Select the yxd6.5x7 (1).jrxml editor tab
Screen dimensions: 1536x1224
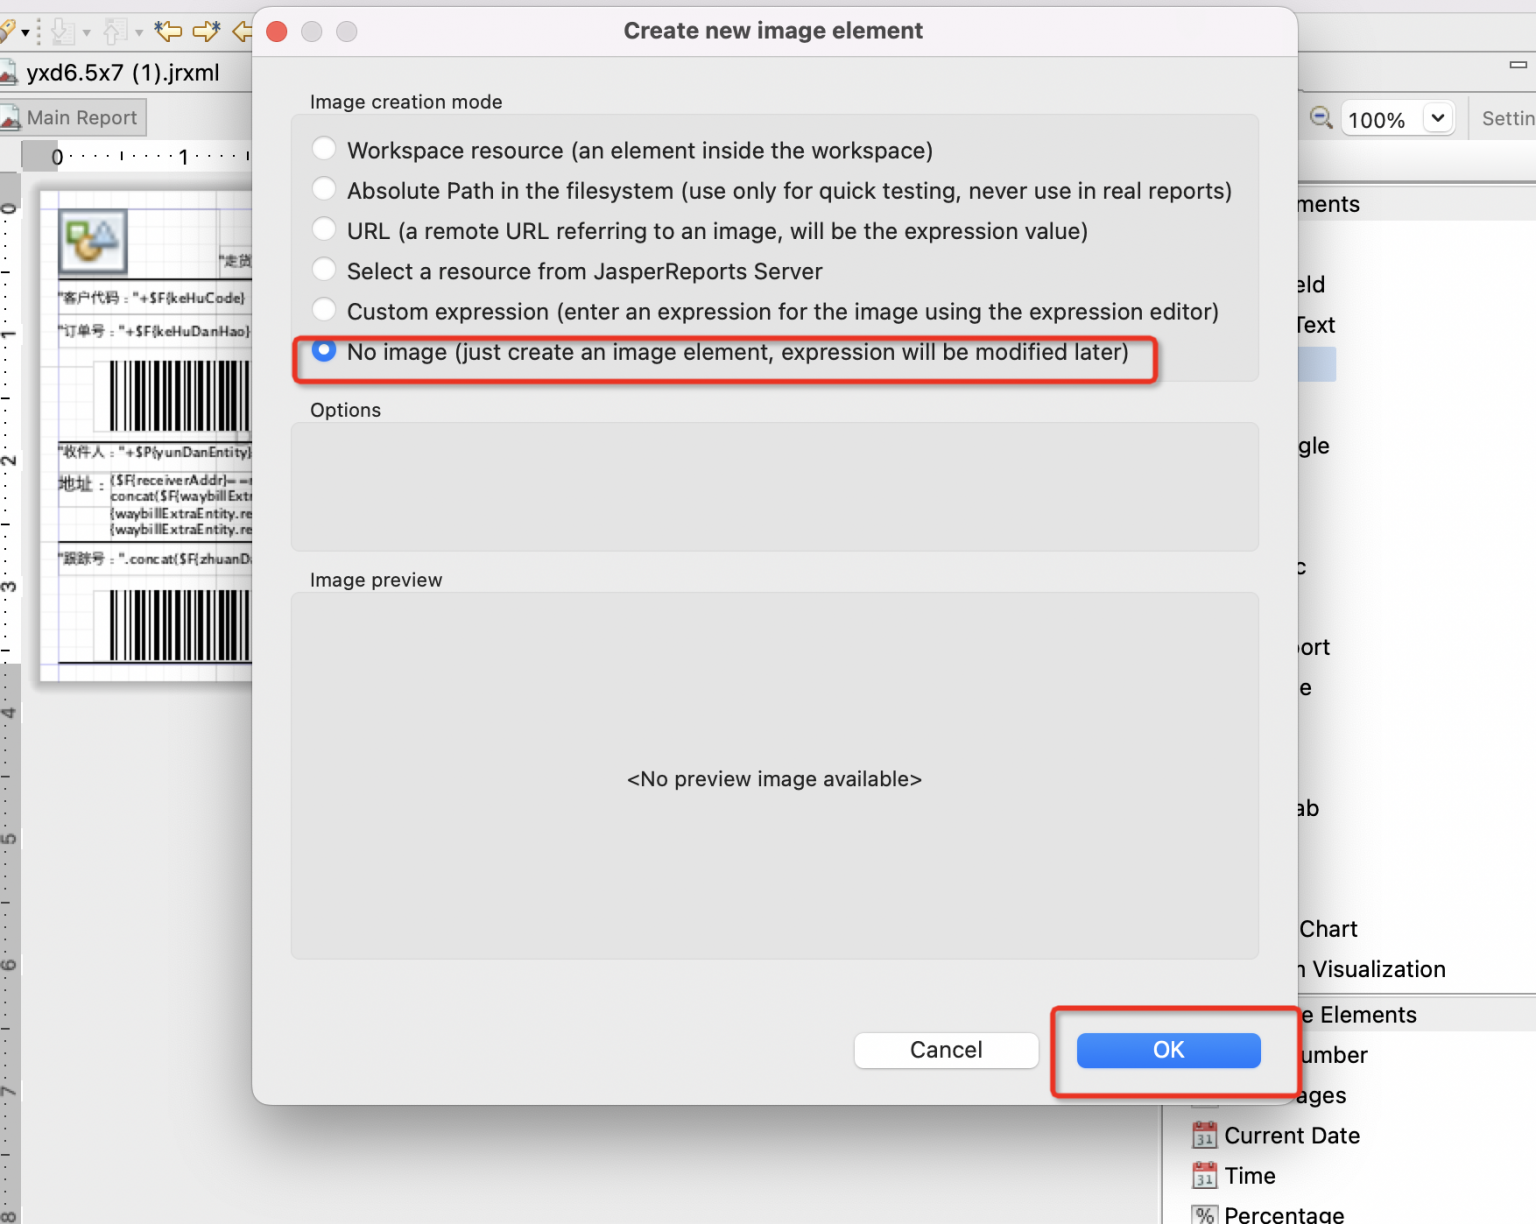click(x=120, y=73)
